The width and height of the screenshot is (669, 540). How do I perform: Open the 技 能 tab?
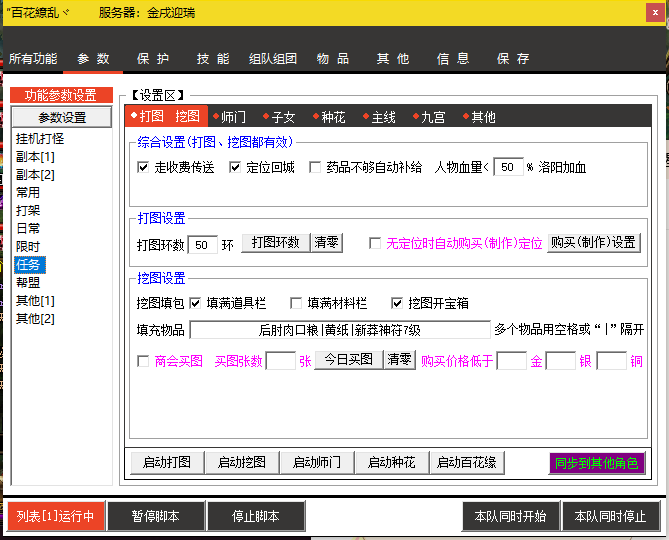(x=213, y=58)
